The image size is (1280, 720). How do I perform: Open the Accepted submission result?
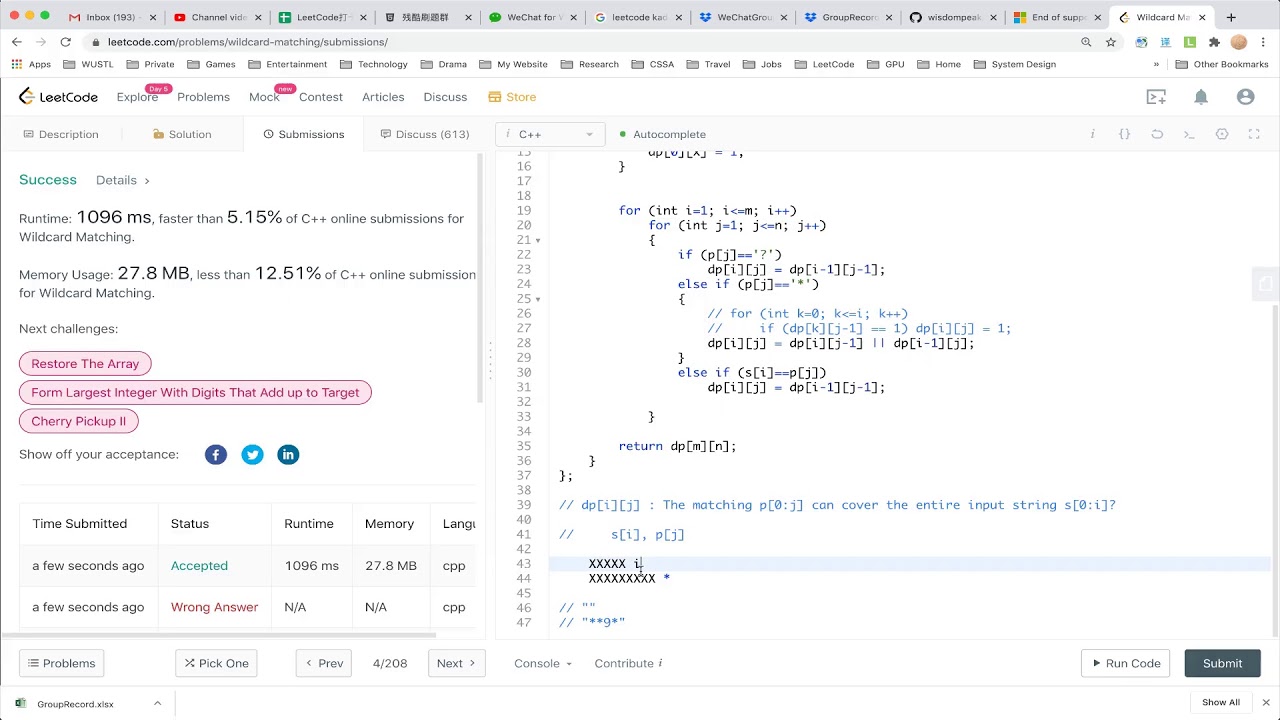pos(199,566)
